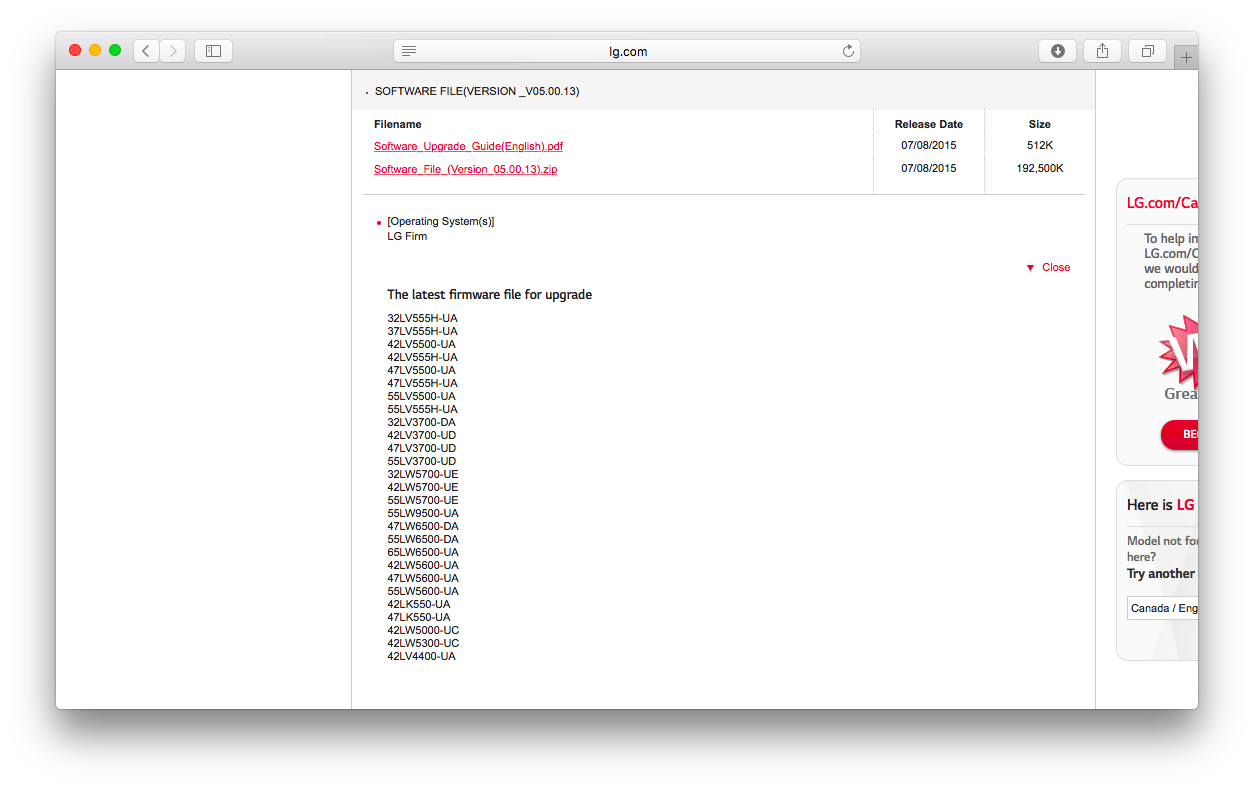Select model 42LK550-UA text
1254x789 pixels.
[x=419, y=604]
